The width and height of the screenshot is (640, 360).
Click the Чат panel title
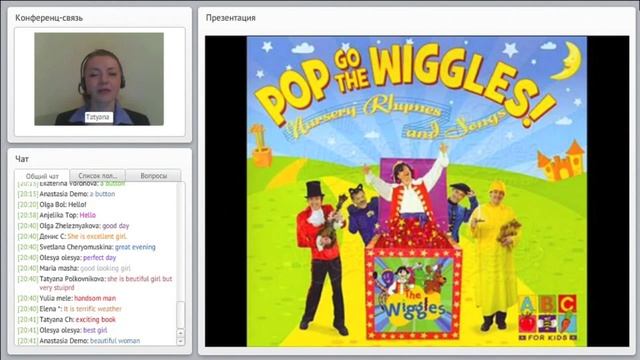(x=22, y=159)
